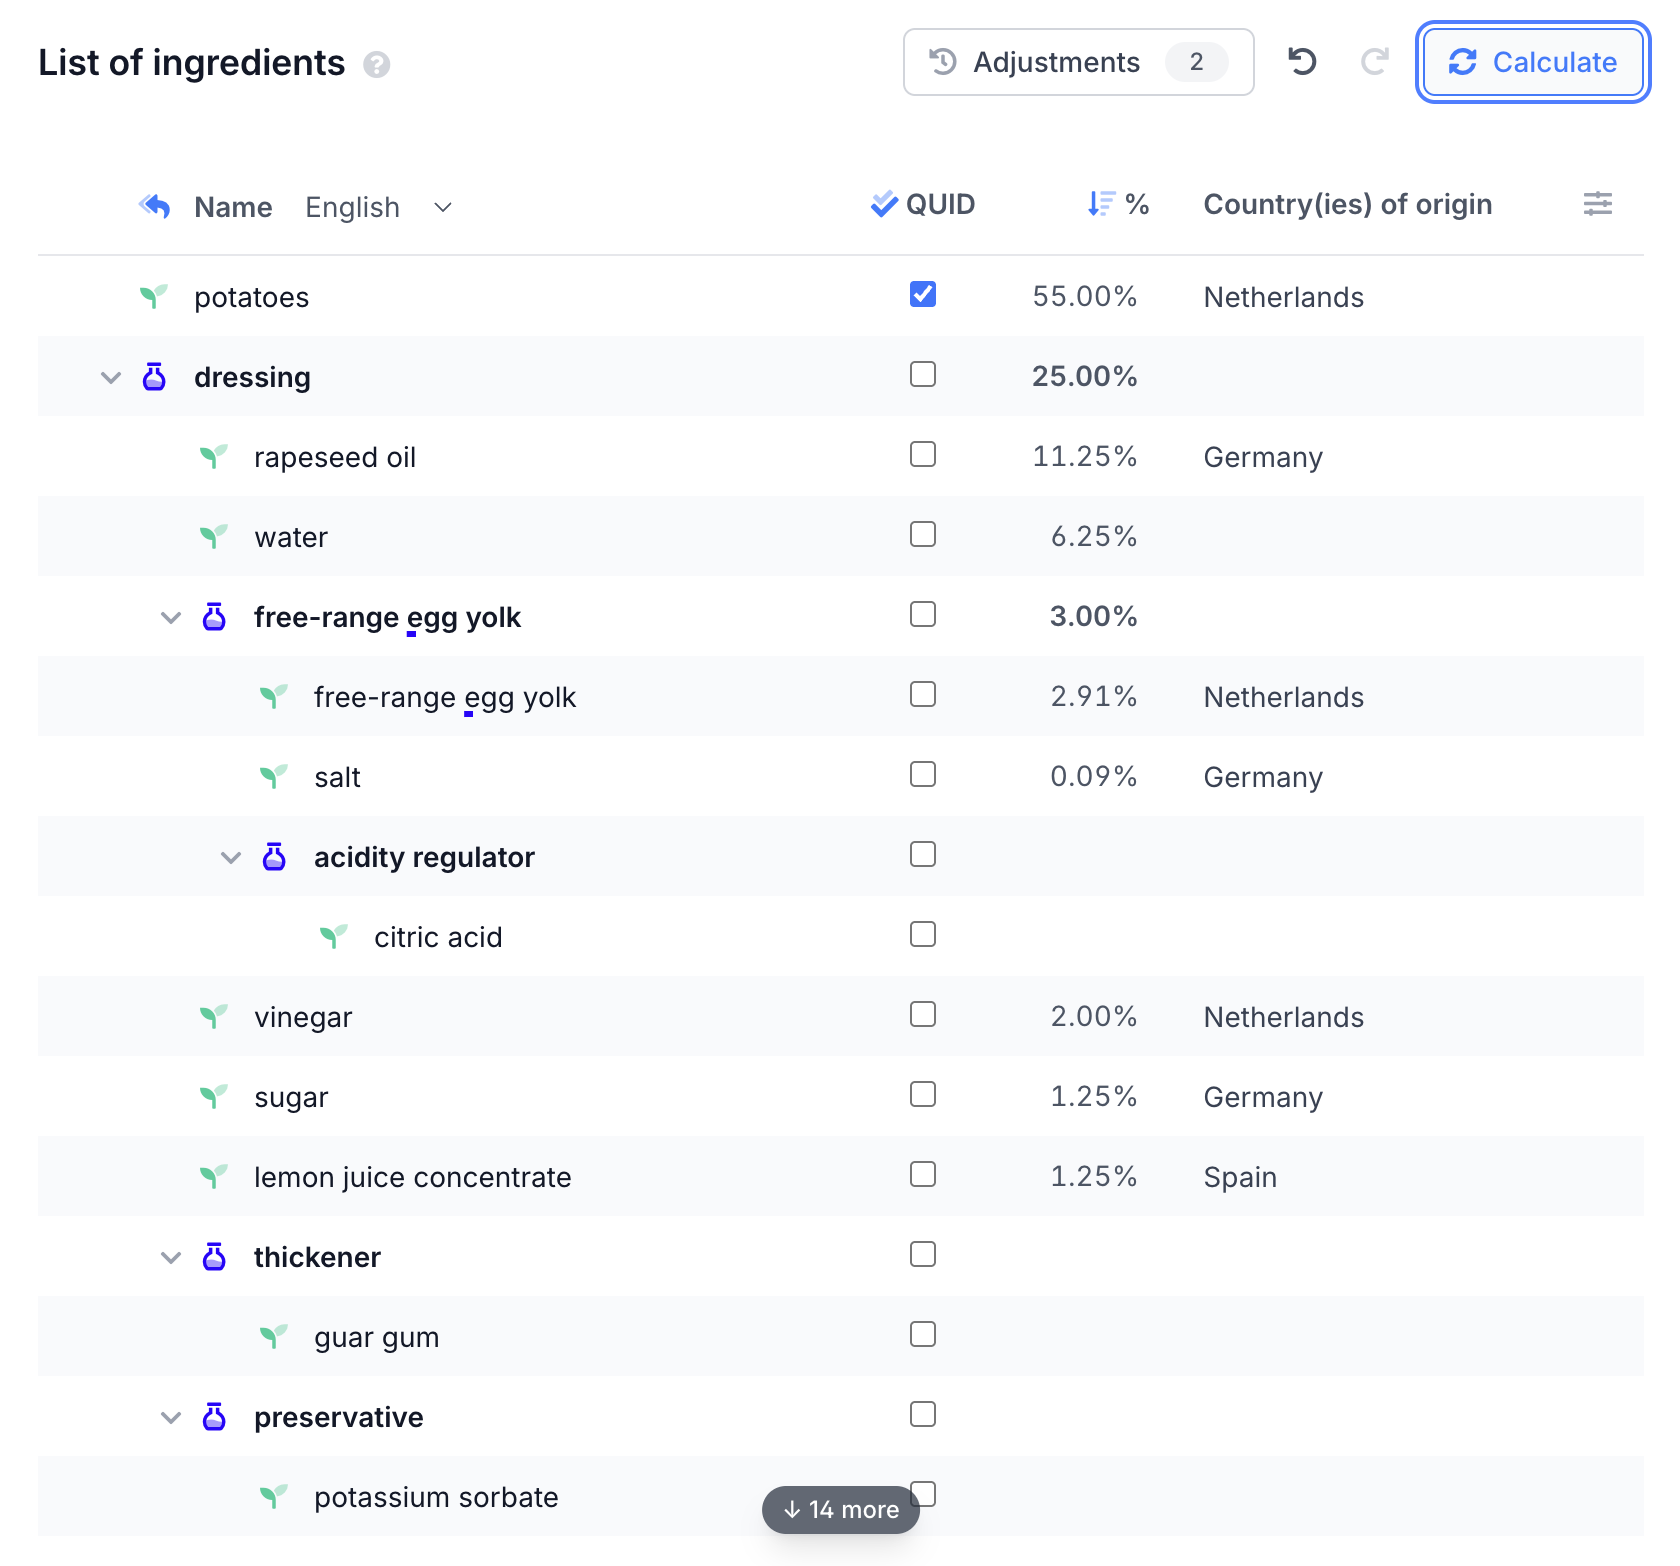
Task: Uncheck the QUID checkbox for potatoes
Action: [x=922, y=294]
